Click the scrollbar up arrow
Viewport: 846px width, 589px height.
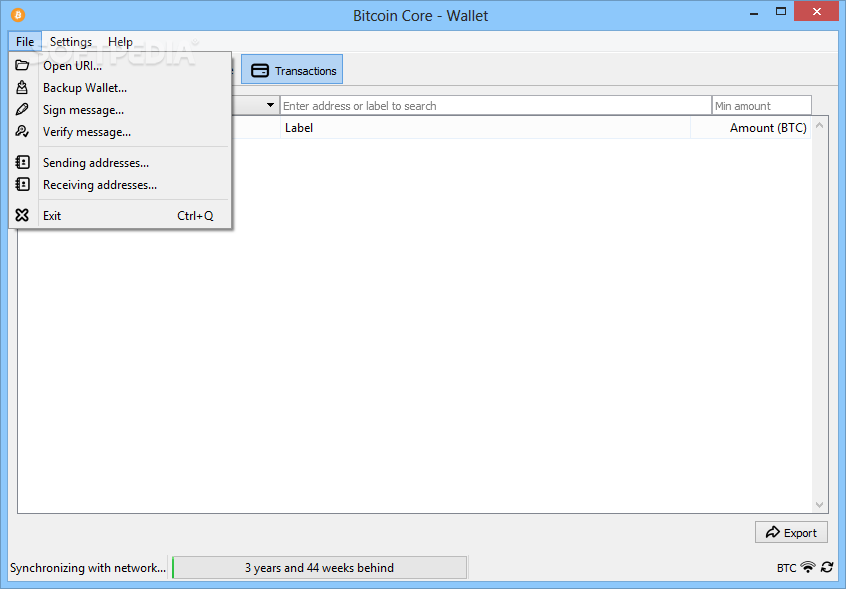click(820, 126)
